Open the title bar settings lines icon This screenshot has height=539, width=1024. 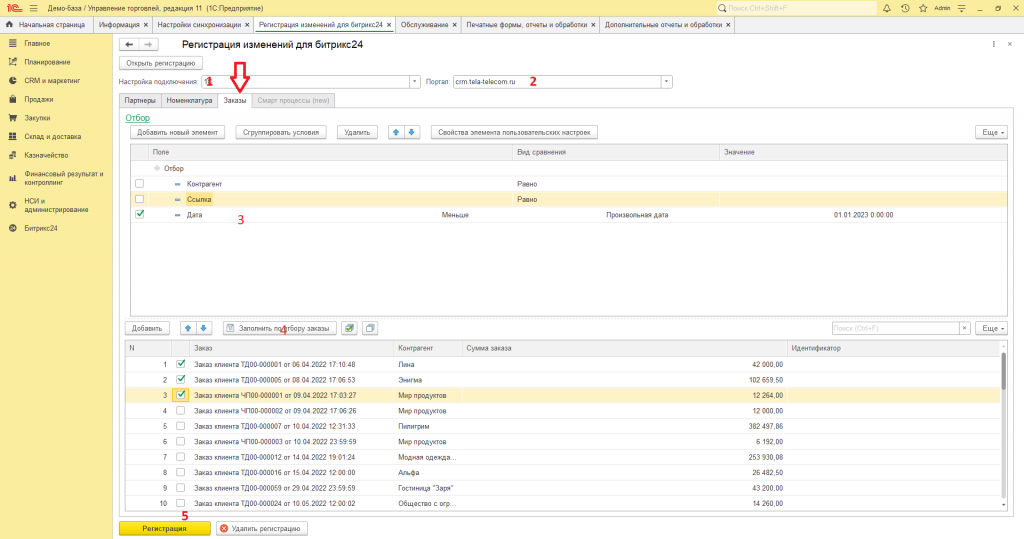pos(961,8)
